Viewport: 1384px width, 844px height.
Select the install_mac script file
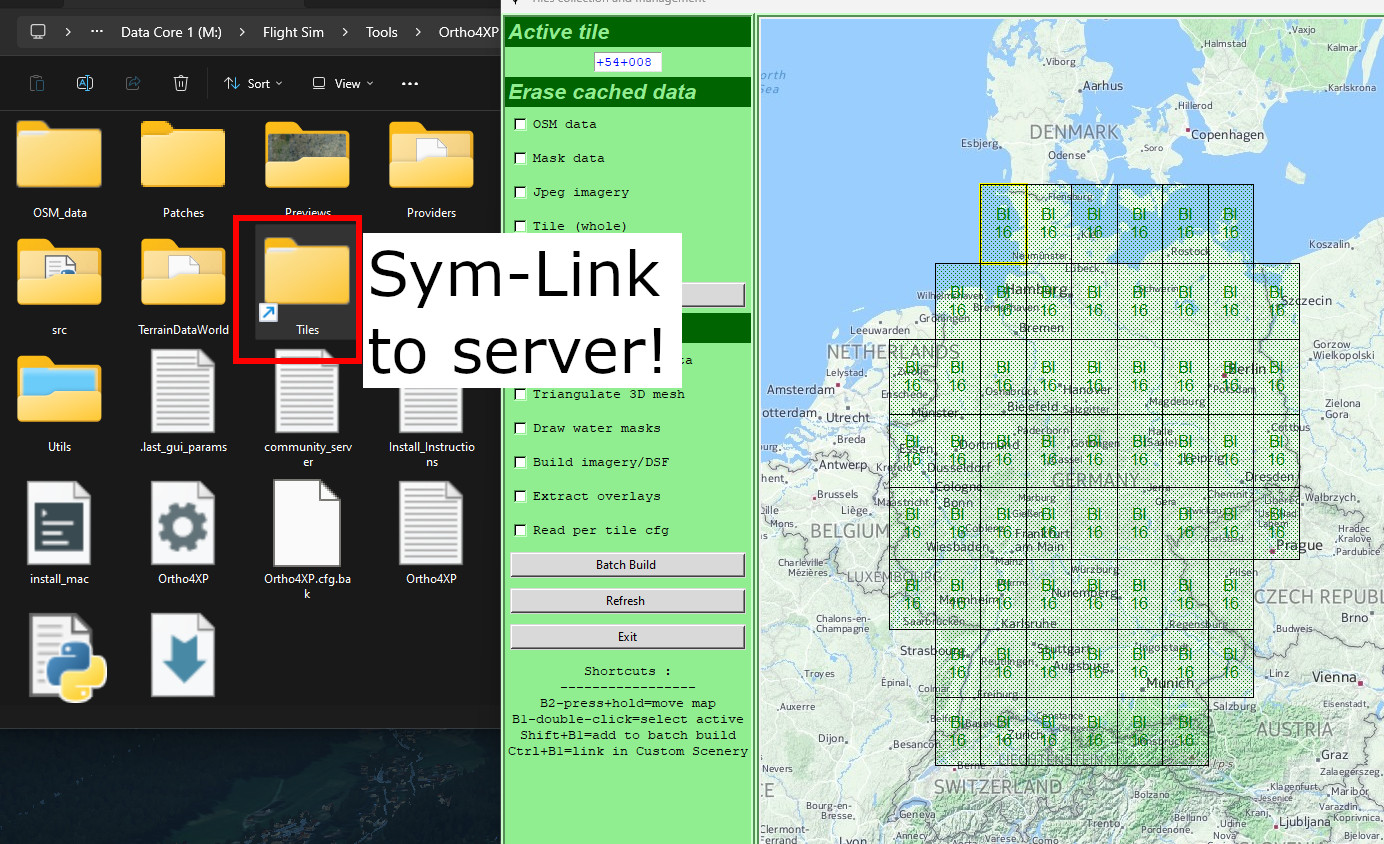pos(59,532)
